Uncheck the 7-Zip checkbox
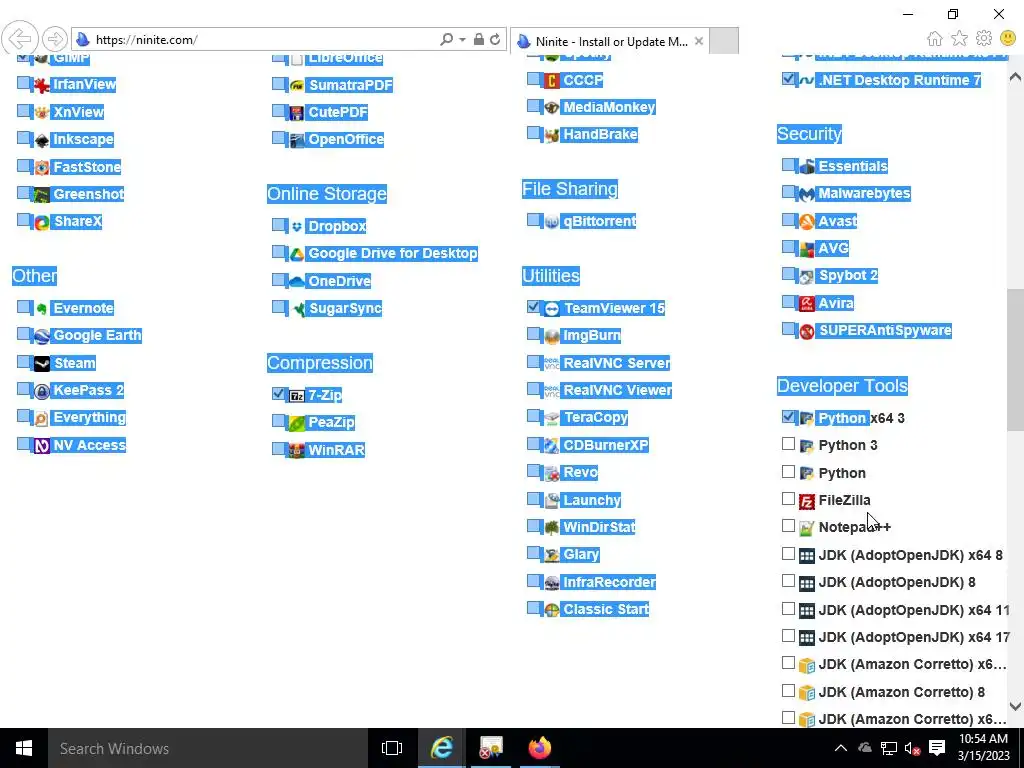 pos(279,394)
